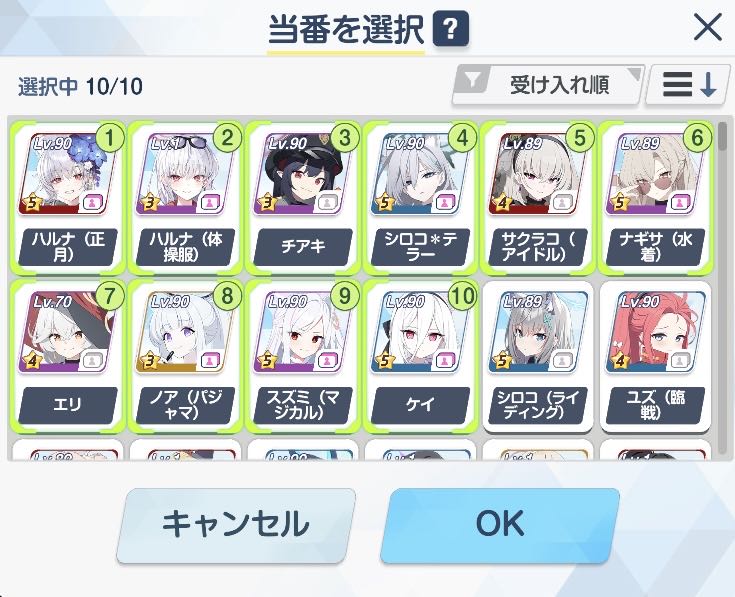
Task: Deselect the ハルナ（体操服）character card
Action: click(x=186, y=198)
